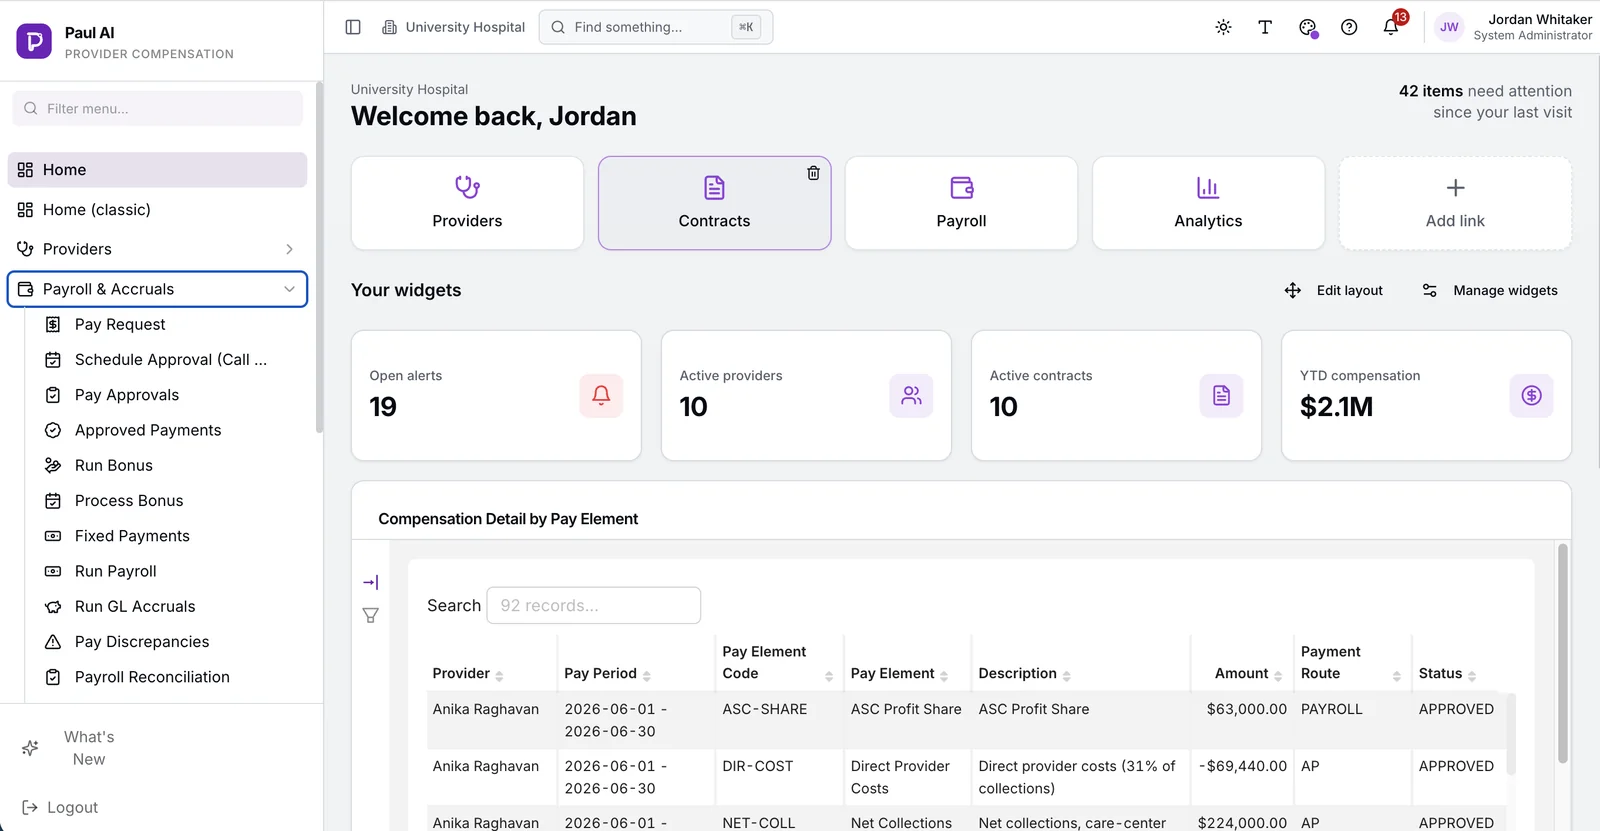Select Home in the sidebar
The image size is (1600, 831).
(157, 170)
